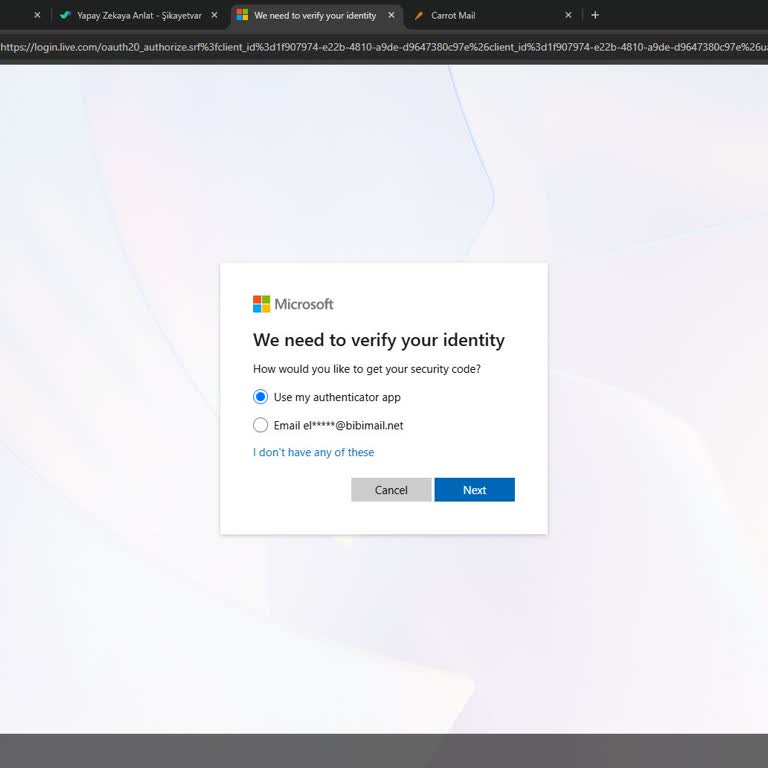Click the Microsoft logo in the dialog
This screenshot has height=768, width=768.
tap(293, 304)
